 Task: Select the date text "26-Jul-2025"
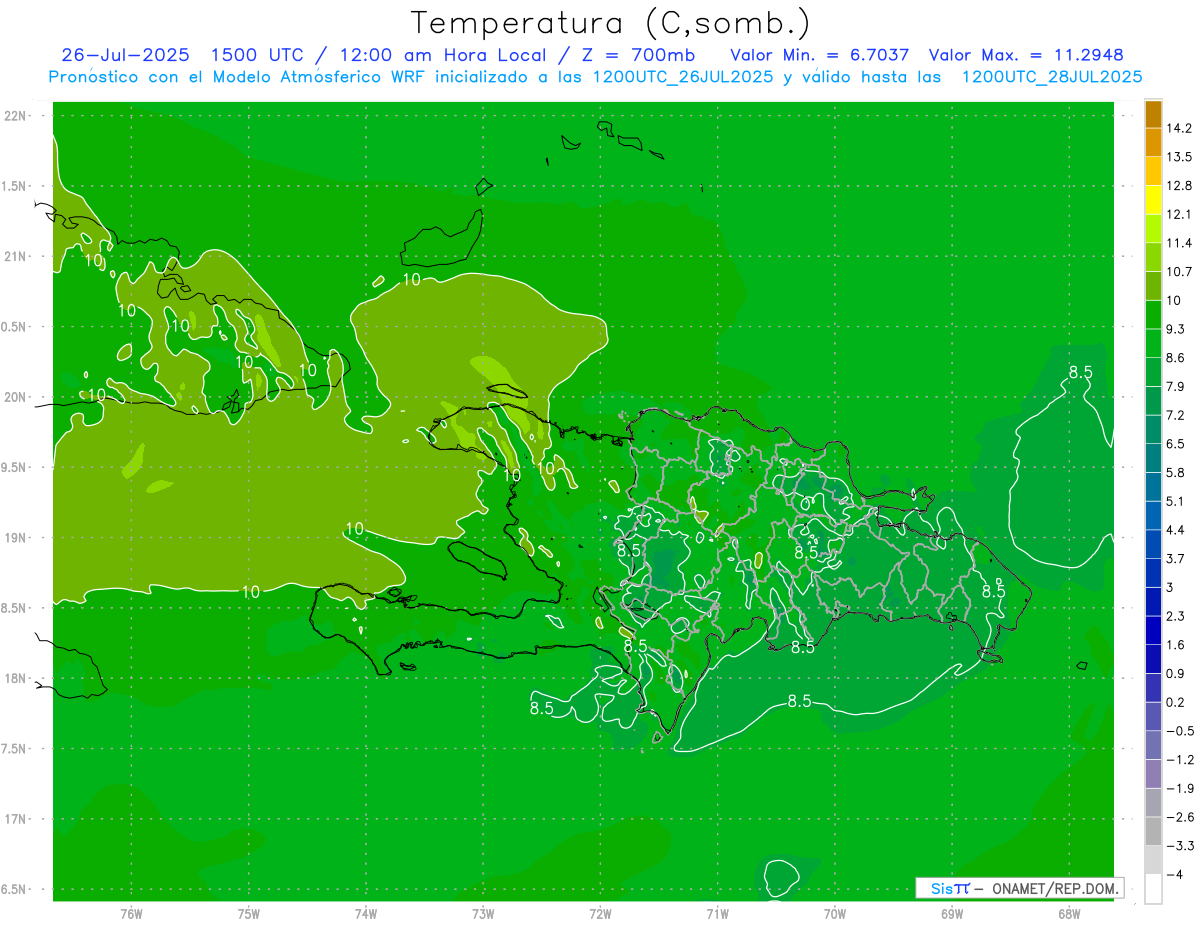[128, 55]
